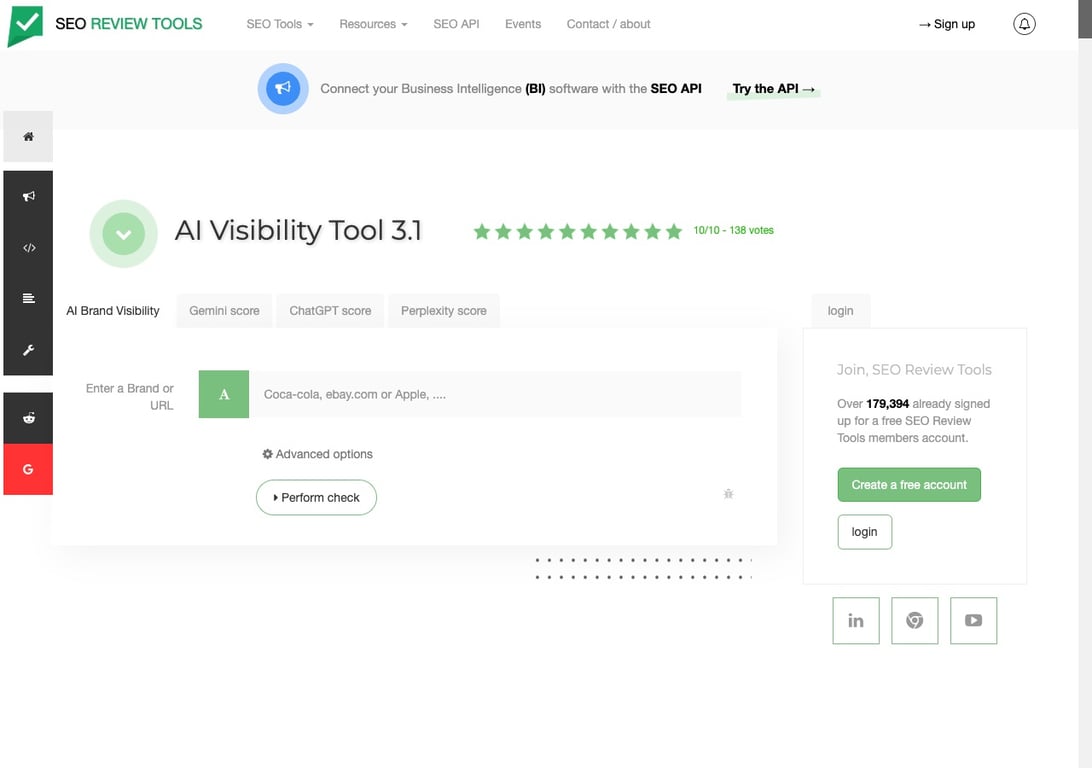
Task: Open sidebar Reddit icon
Action: 28,418
